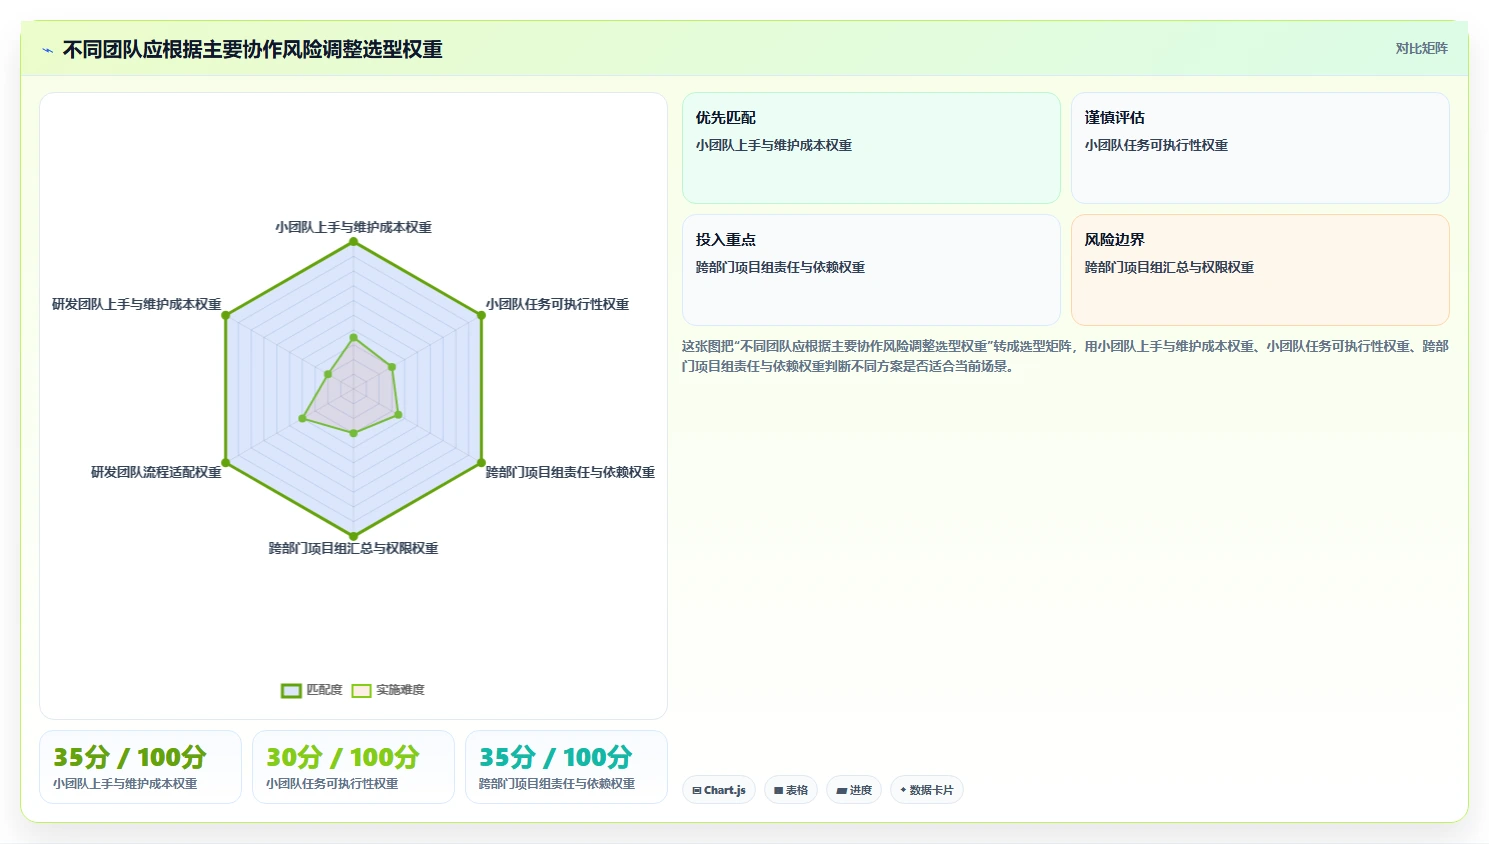Click the top vertex of outer radar hexagon

(353, 241)
